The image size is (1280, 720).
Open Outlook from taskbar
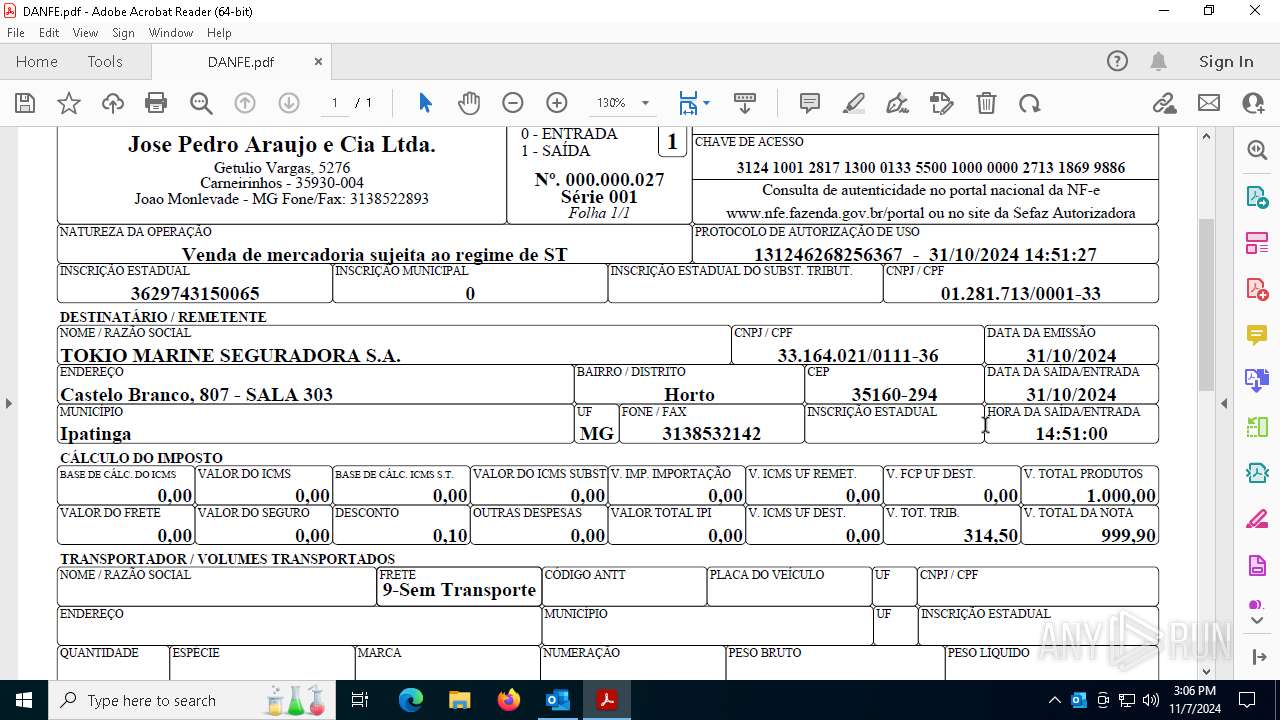557,700
